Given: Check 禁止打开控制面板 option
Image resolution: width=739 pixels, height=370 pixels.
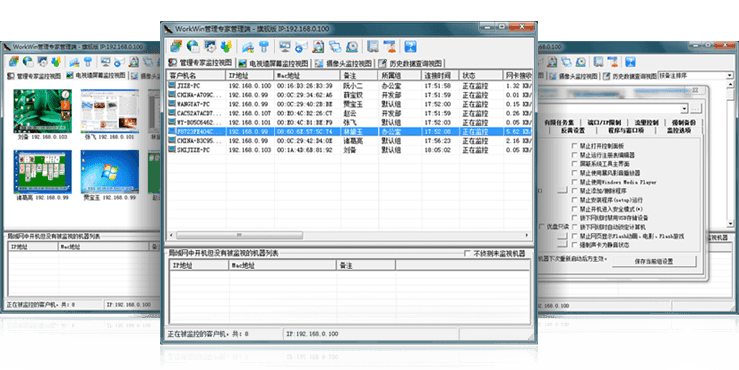Looking at the screenshot, I should coord(575,146).
